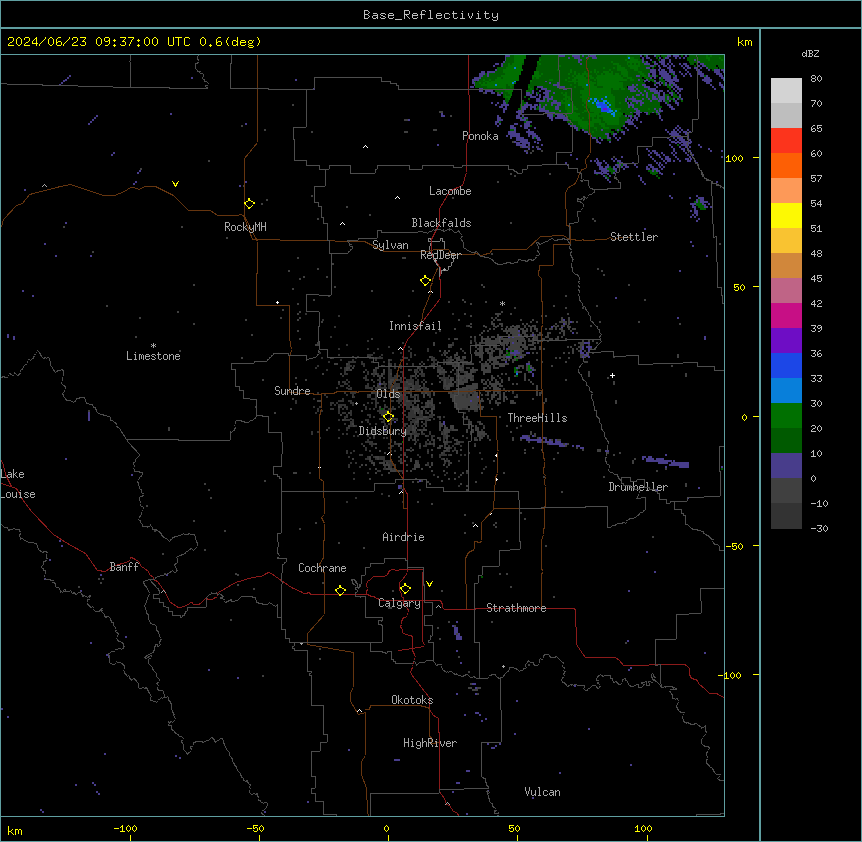Viewport: 862px width, 842px height.
Task: Pick the light gray 70-80 dBZ legend swatch
Action: pyautogui.click(x=786, y=91)
